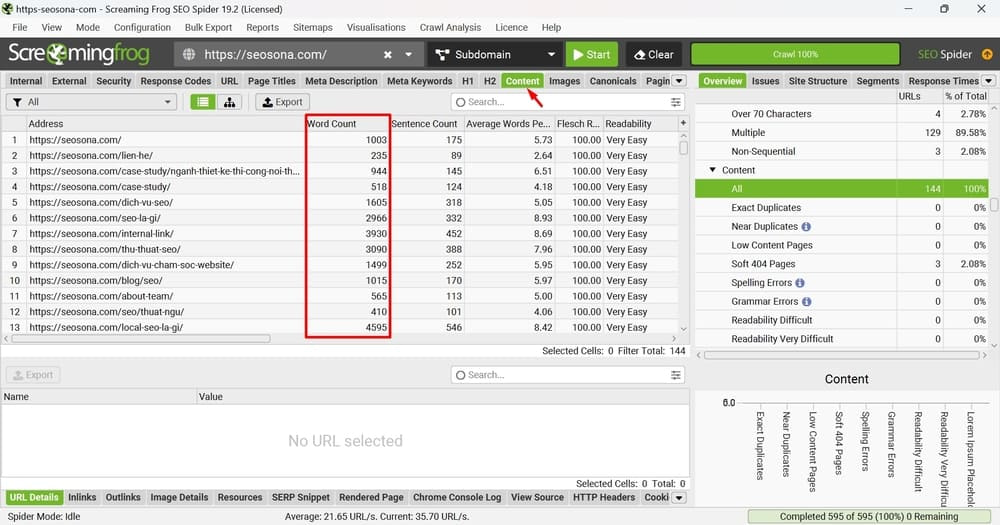The width and height of the screenshot is (1000, 525).
Task: Switch to the Response Codes tab
Action: tap(175, 81)
